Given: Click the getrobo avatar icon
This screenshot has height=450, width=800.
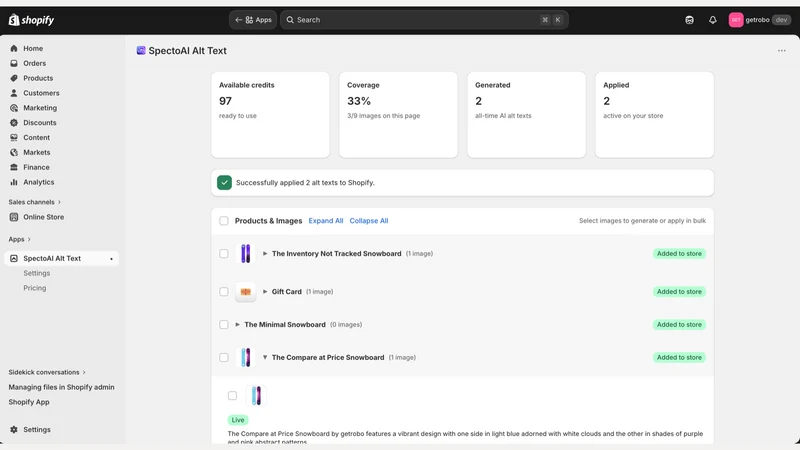Looking at the screenshot, I should tap(736, 20).
